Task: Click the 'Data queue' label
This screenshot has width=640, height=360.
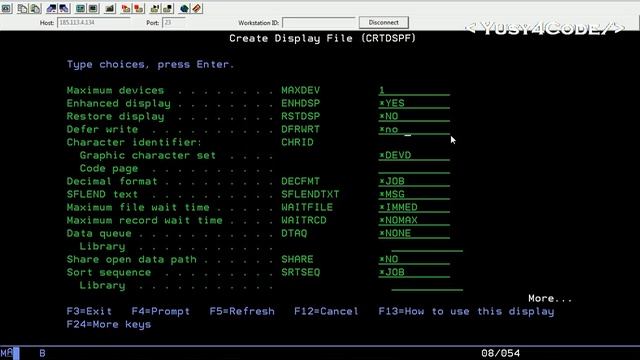Action: coord(99,234)
